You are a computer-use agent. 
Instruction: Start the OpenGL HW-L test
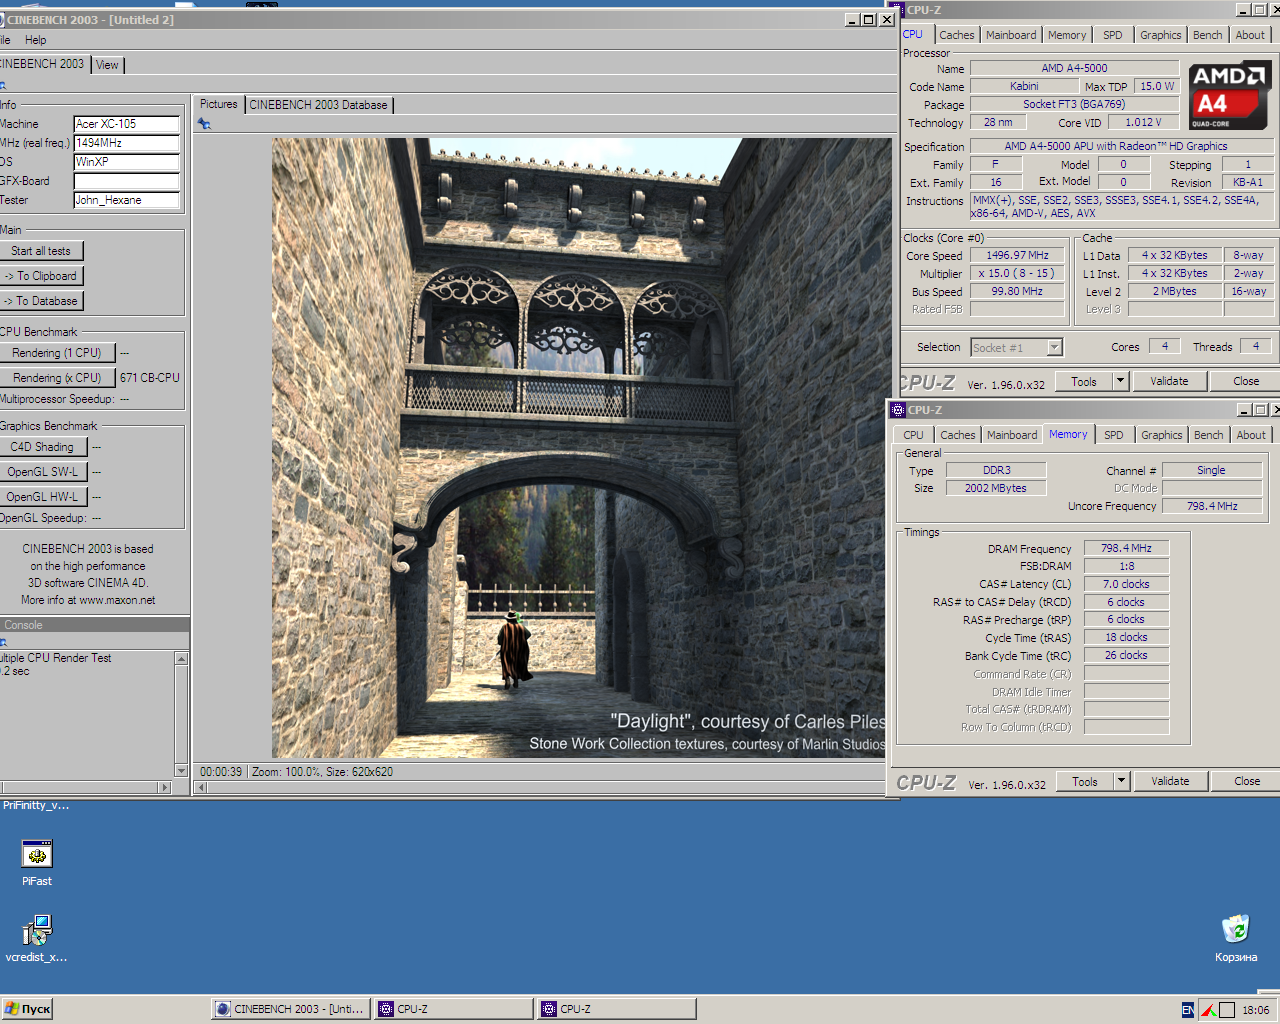click(x=43, y=497)
